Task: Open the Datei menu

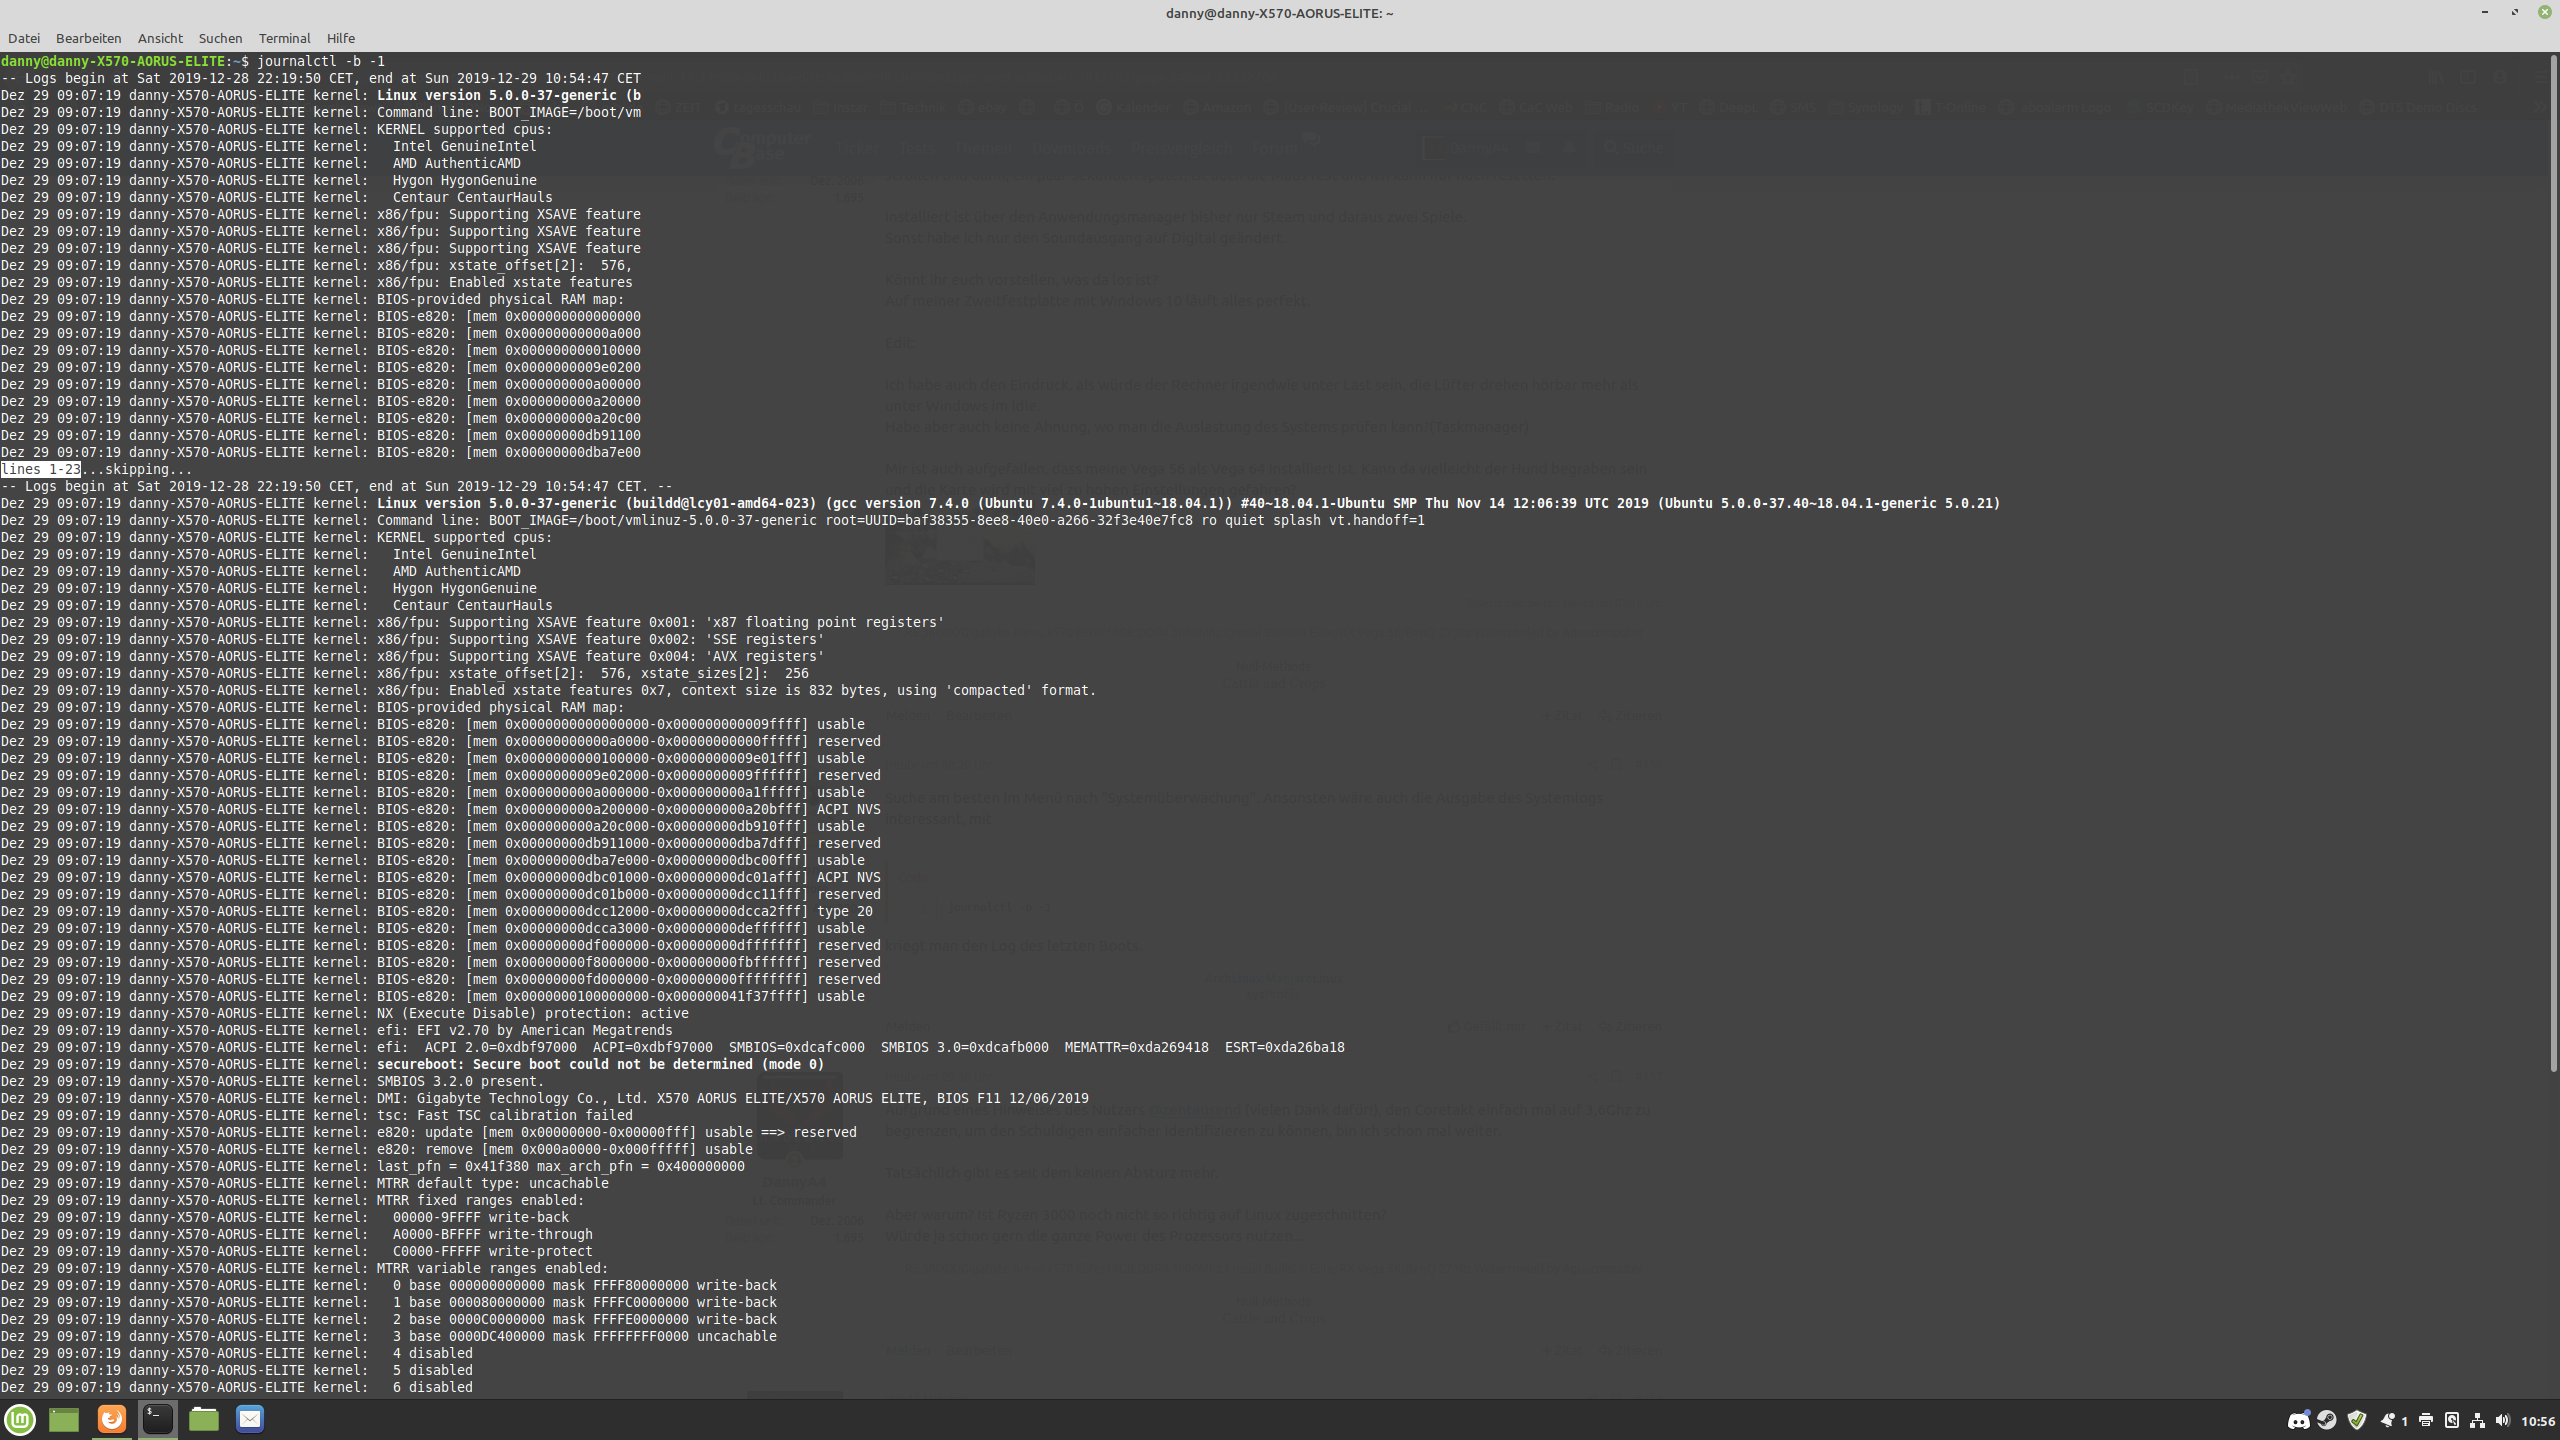Action: pos(24,38)
